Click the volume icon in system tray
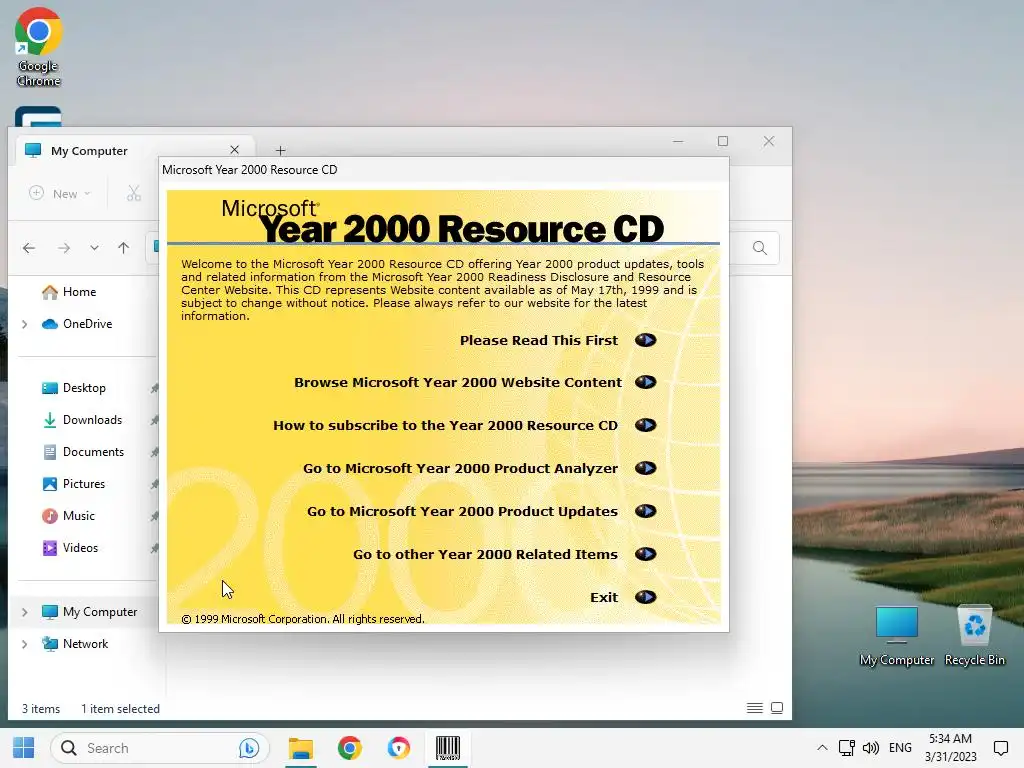The width and height of the screenshot is (1024, 768). pos(871,748)
